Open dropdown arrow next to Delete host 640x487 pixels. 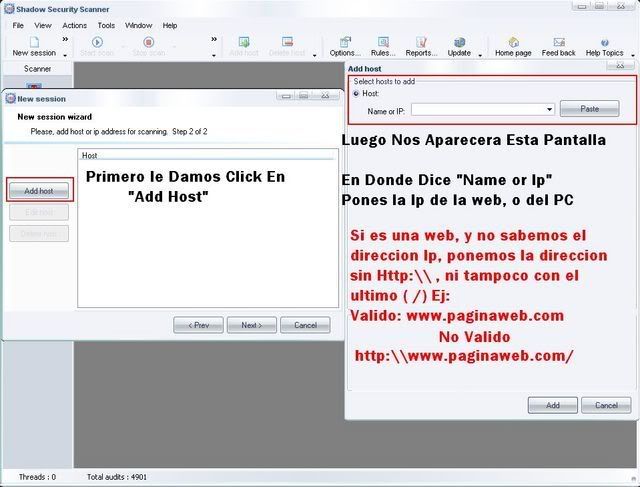click(314, 55)
